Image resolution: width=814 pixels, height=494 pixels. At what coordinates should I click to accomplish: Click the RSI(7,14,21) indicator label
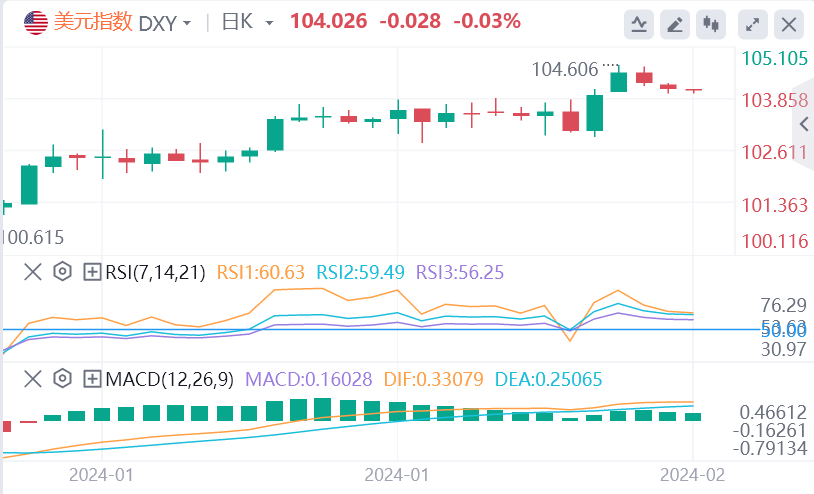point(156,271)
